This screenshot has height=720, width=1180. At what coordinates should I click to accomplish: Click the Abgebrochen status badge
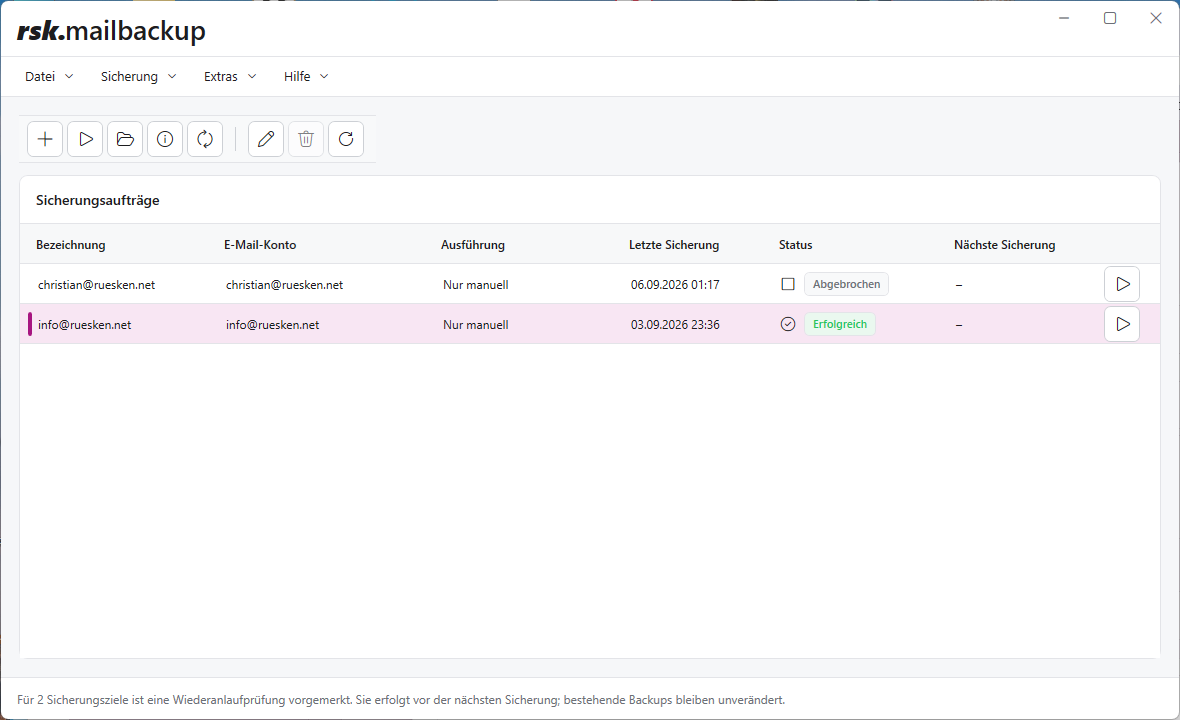[x=847, y=284]
